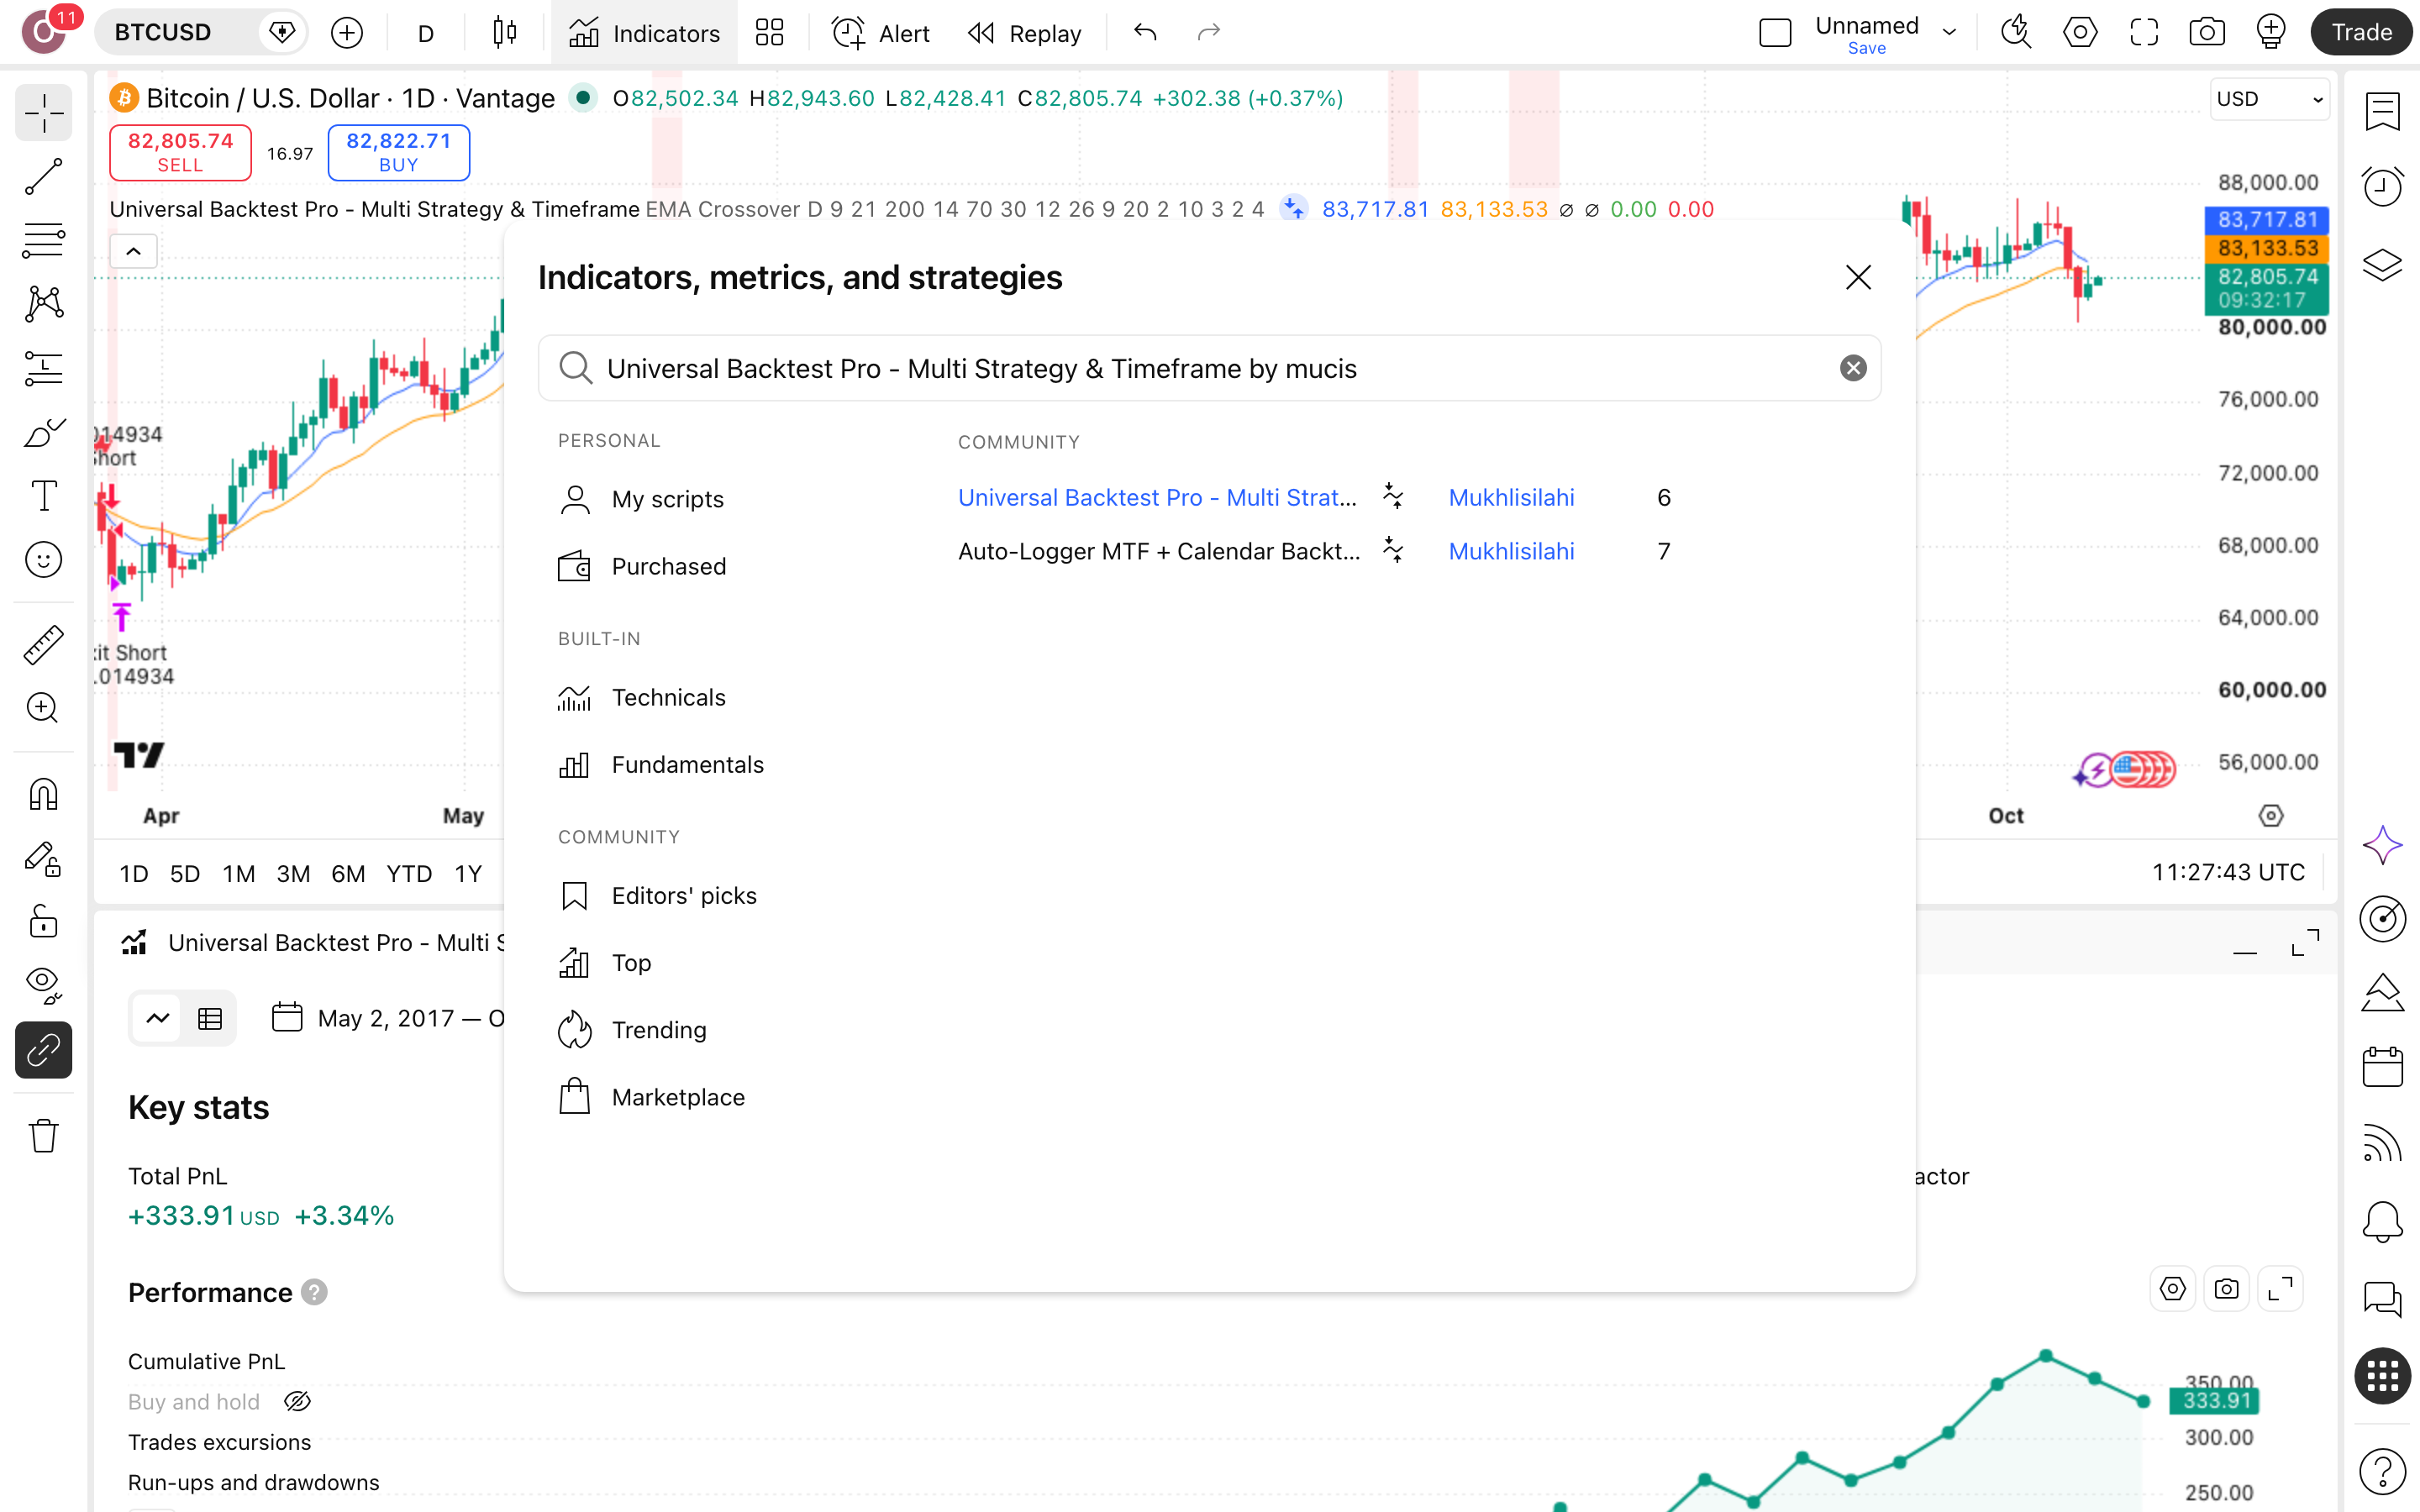Open the candlestick chart style selector
The height and width of the screenshot is (1512, 2420).
[x=505, y=33]
